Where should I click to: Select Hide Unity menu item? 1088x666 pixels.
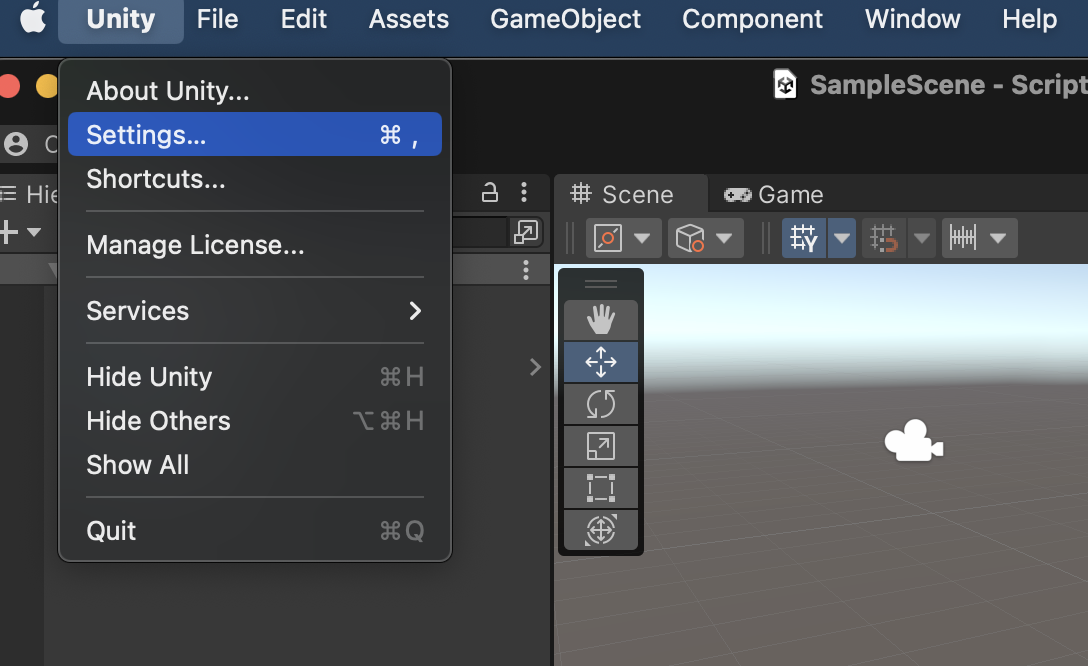[x=255, y=377]
